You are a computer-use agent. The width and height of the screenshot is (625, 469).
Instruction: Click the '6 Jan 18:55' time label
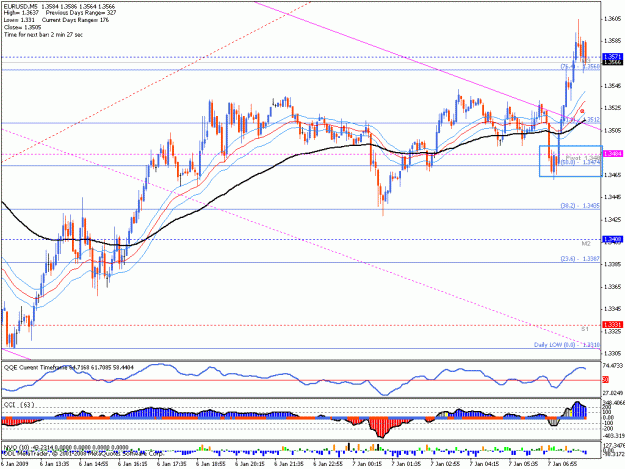coord(211,464)
